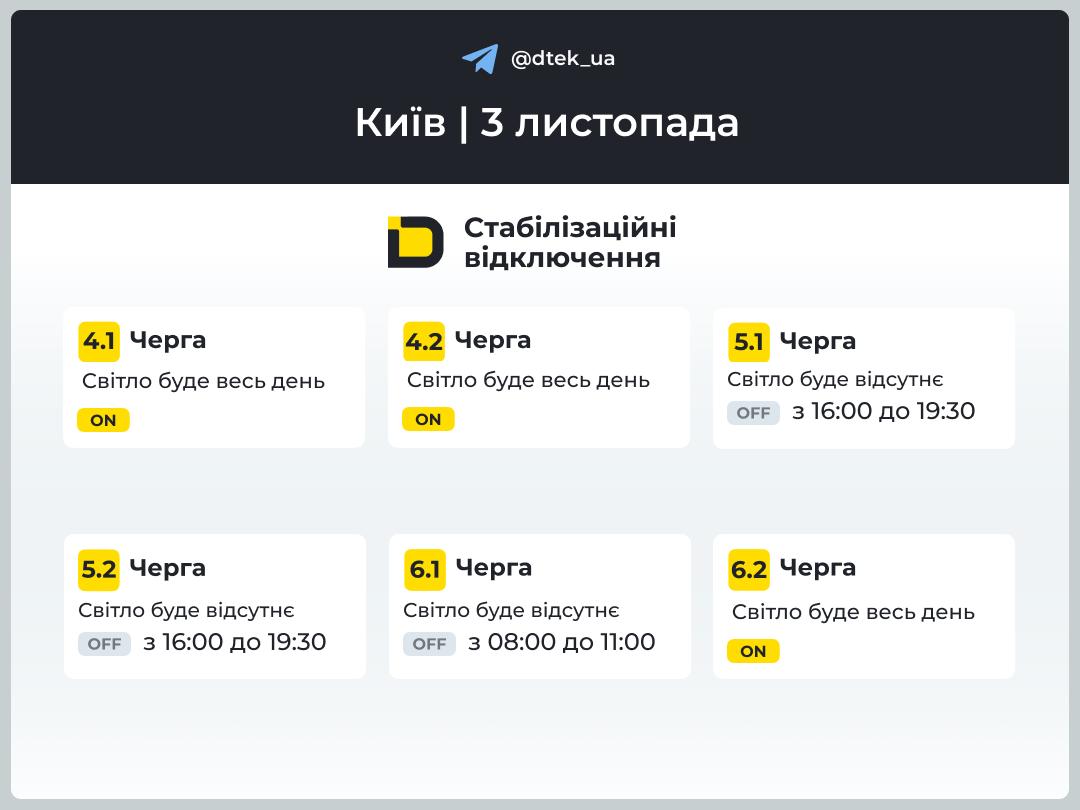The width and height of the screenshot is (1080, 810).
Task: Click the OFF indicator for queue 5.2
Action: tap(104, 644)
